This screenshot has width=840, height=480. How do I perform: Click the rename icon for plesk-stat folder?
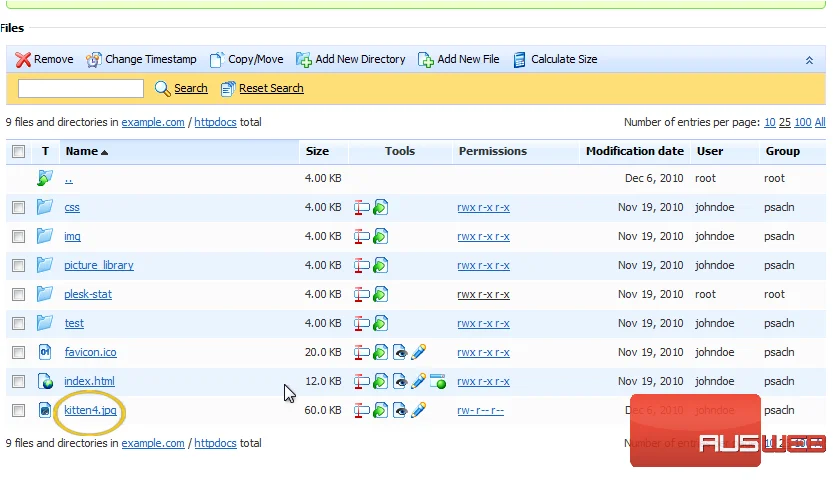(362, 294)
